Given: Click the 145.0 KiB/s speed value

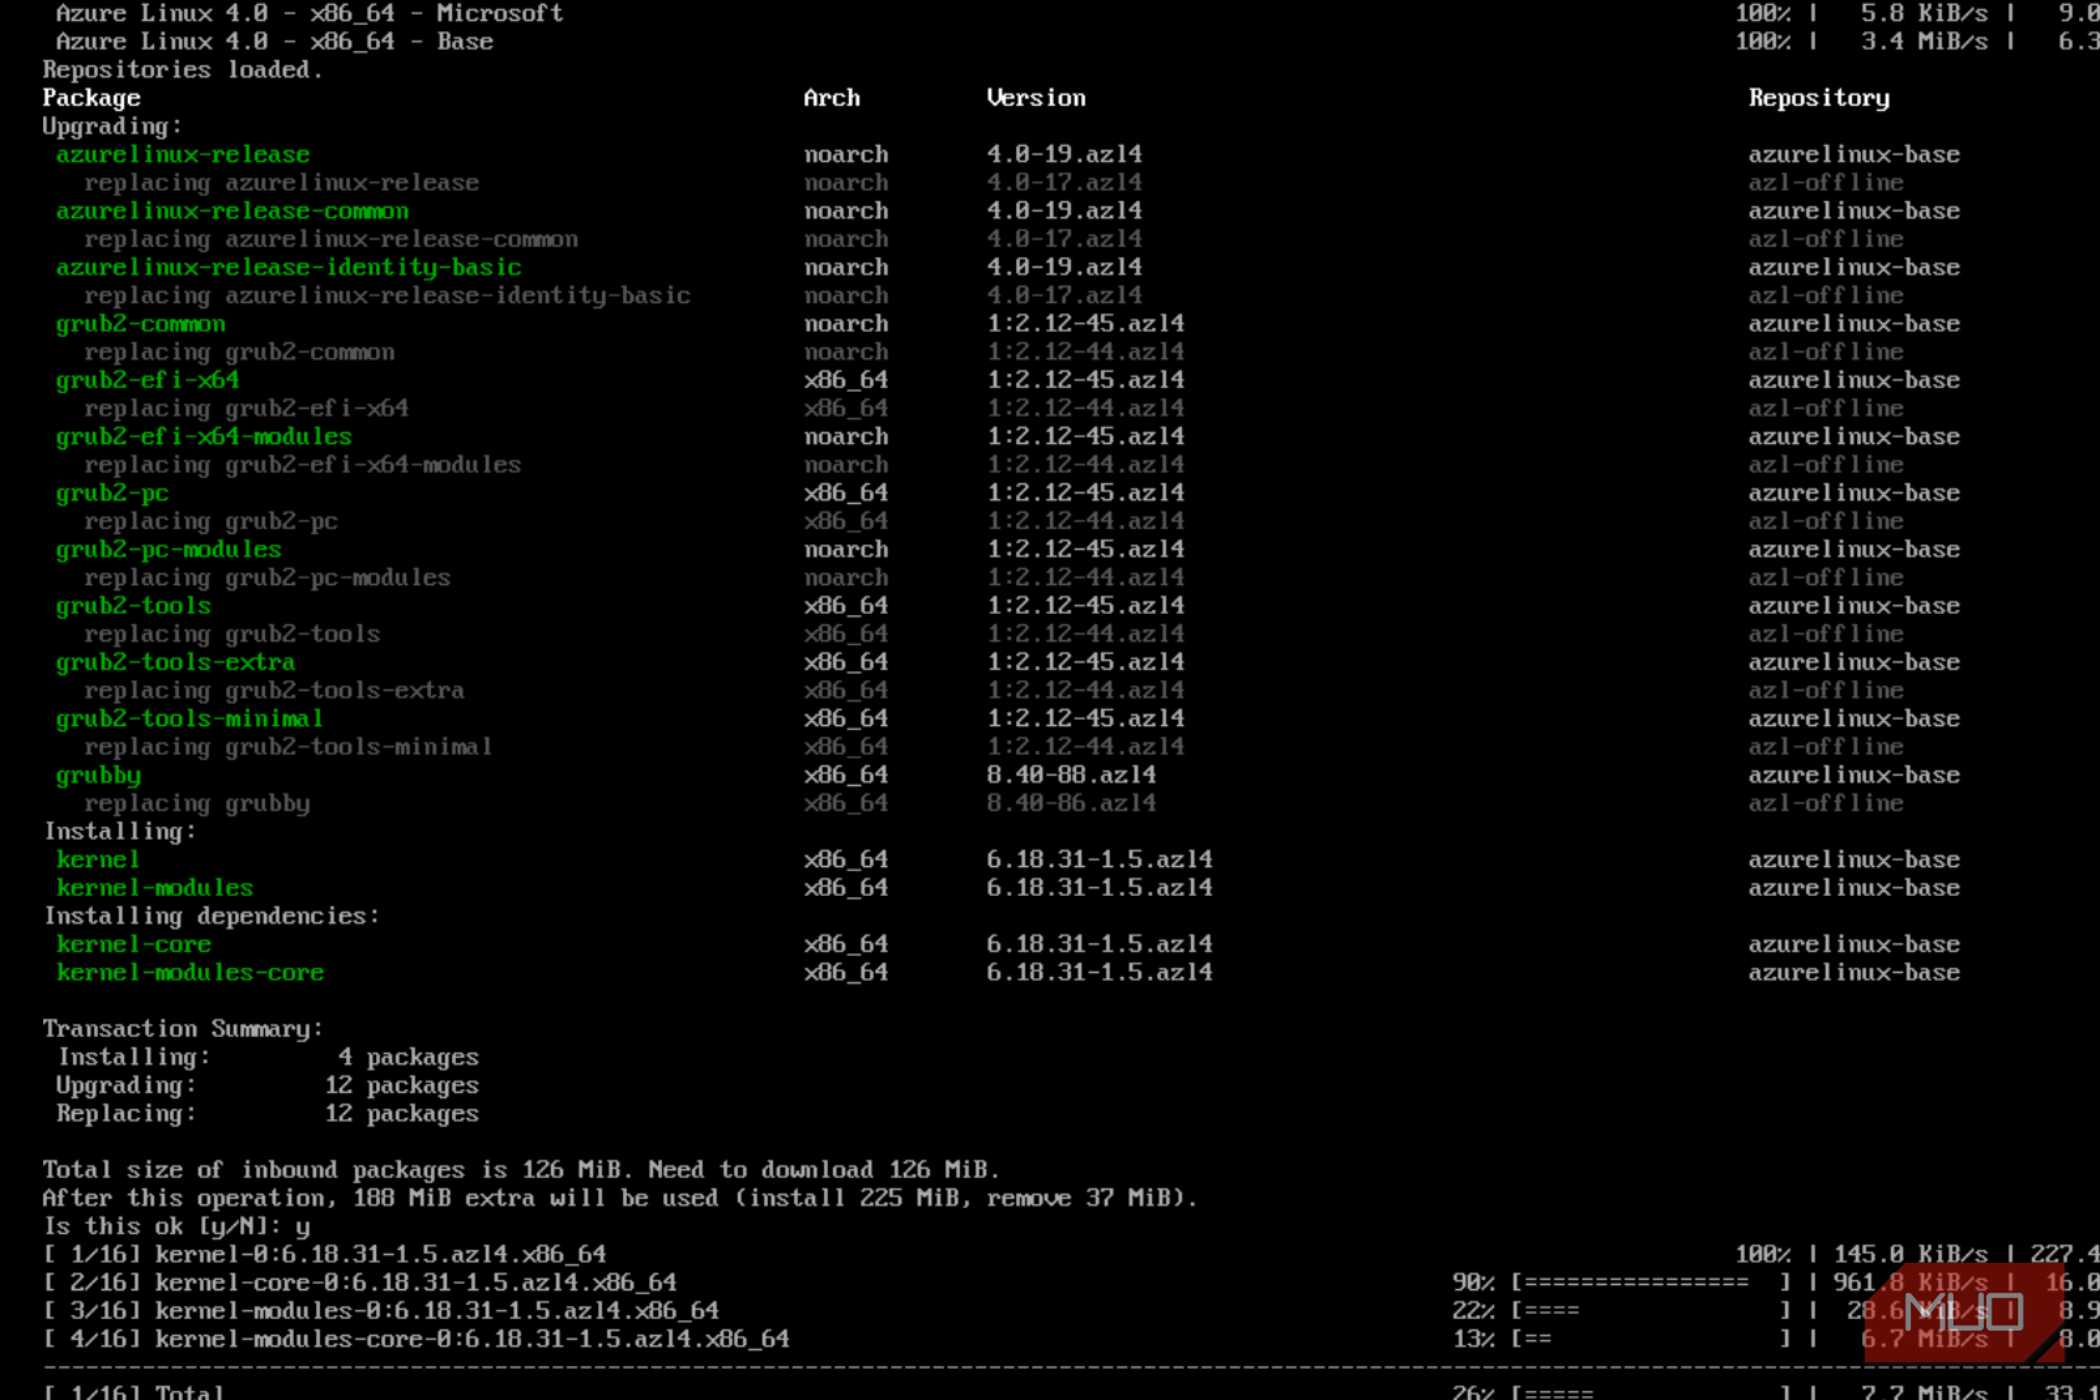Looking at the screenshot, I should 1911,1255.
